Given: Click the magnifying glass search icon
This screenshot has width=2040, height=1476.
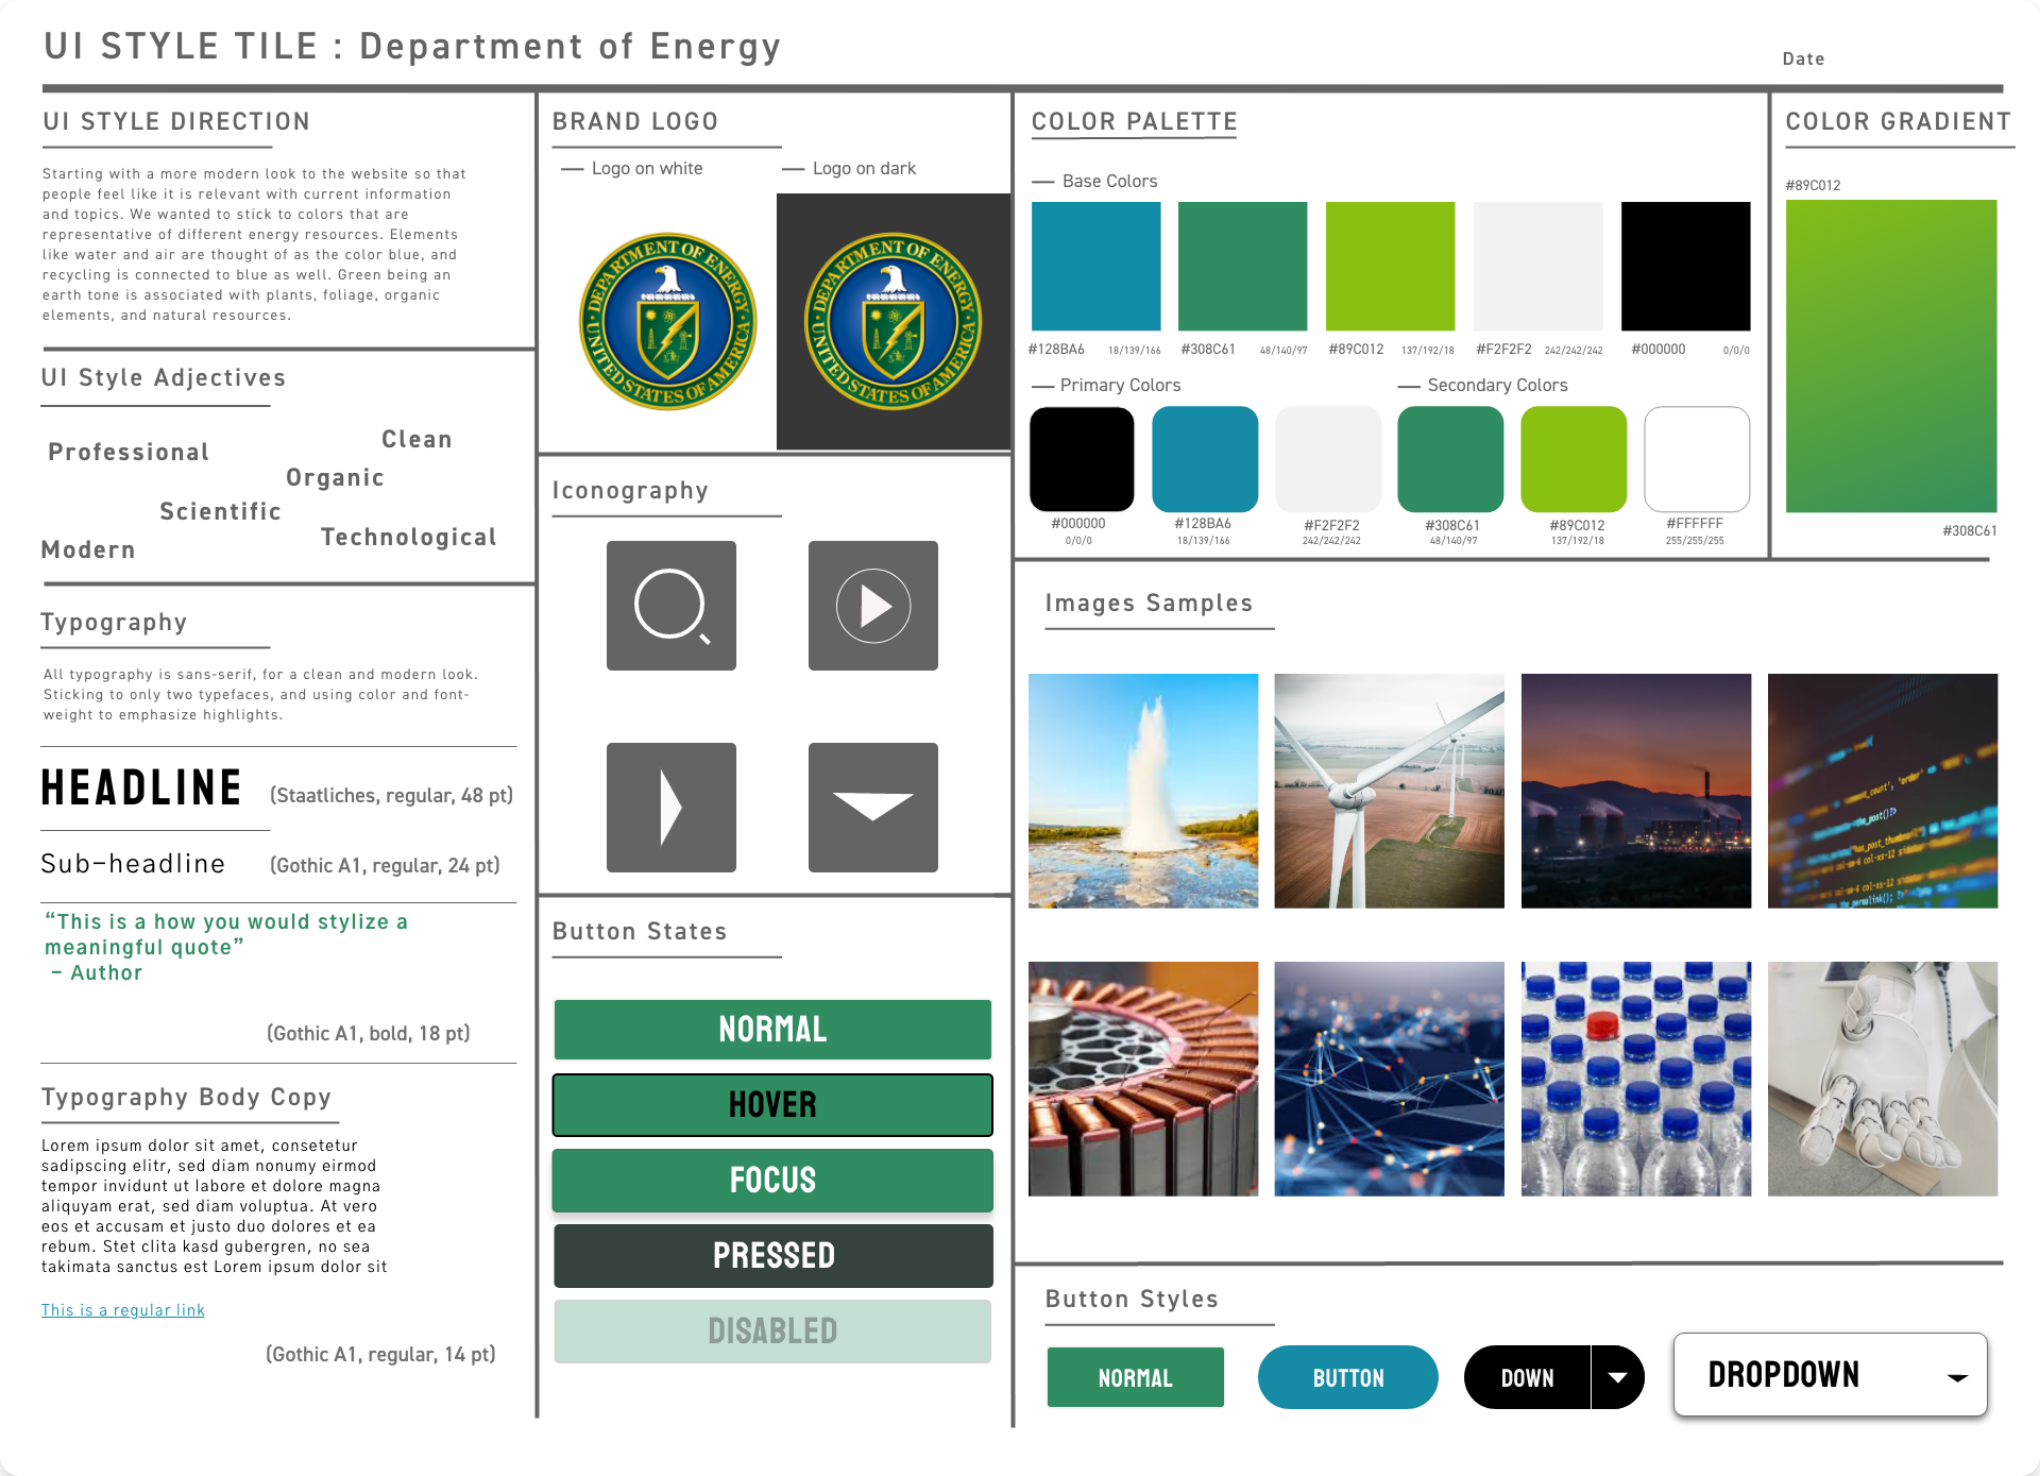Looking at the screenshot, I should (671, 606).
